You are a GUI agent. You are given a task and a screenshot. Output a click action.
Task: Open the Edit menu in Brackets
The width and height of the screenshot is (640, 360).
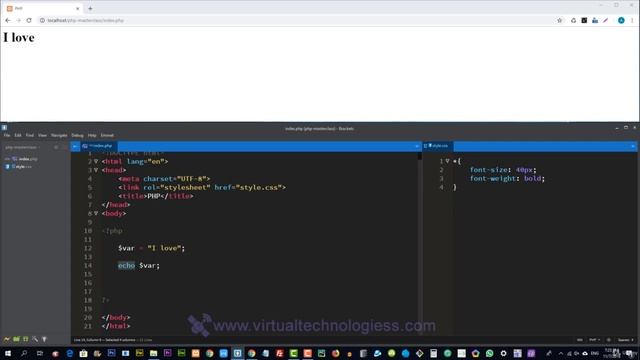18,136
